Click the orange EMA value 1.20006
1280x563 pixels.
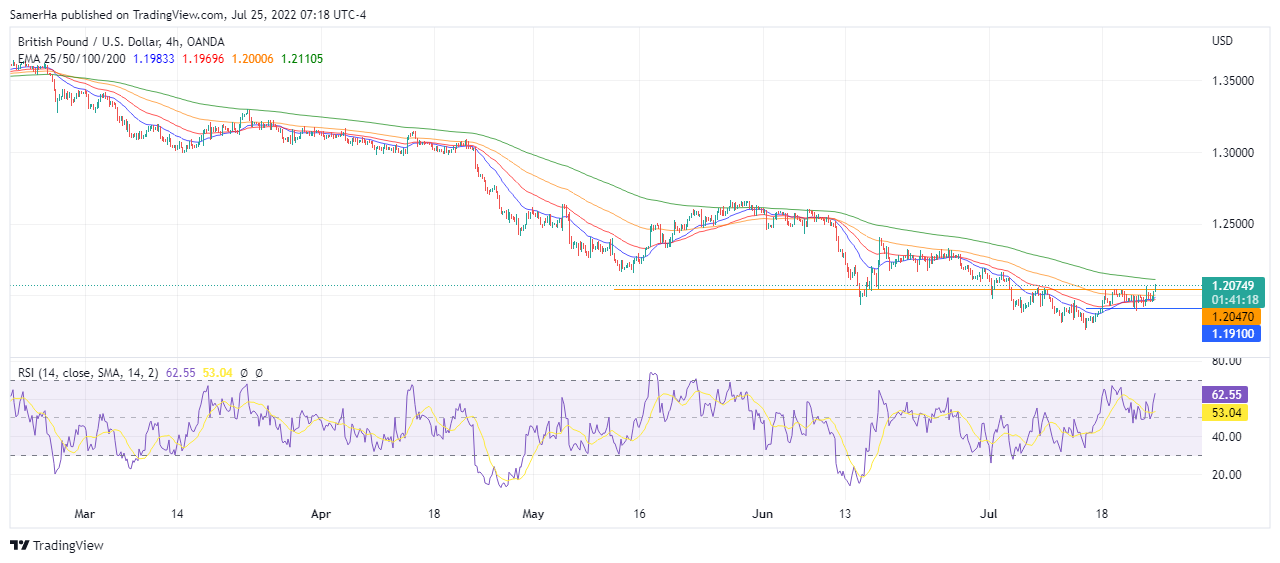coord(252,59)
